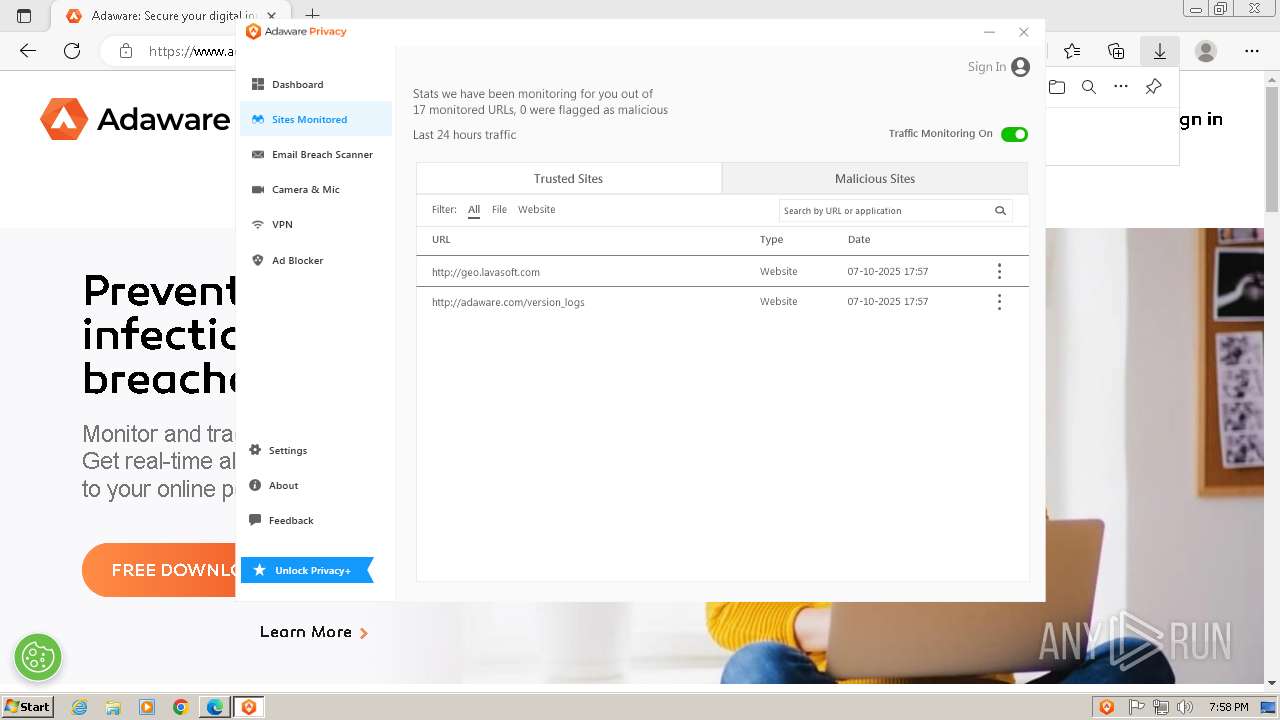Image resolution: width=1280 pixels, height=720 pixels.
Task: Open downloads folder icon in downloads panel
Action: [x=1057, y=87]
